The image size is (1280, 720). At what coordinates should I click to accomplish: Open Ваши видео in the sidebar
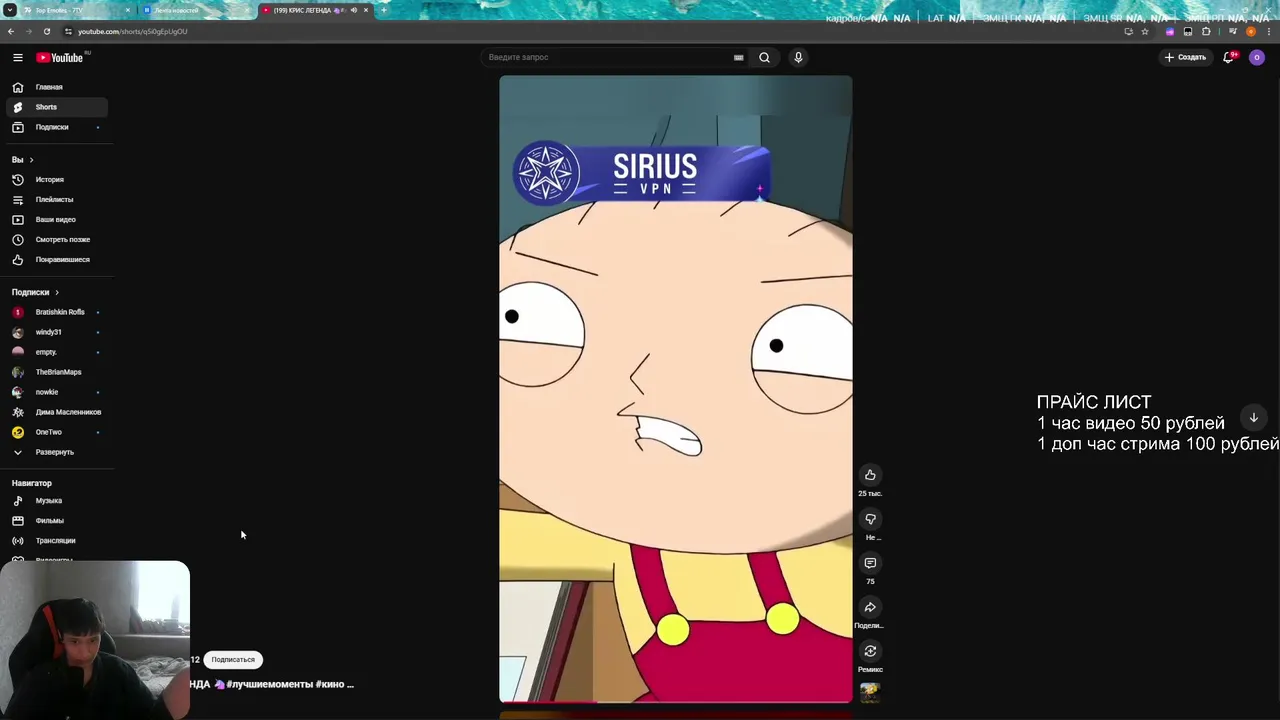click(56, 220)
